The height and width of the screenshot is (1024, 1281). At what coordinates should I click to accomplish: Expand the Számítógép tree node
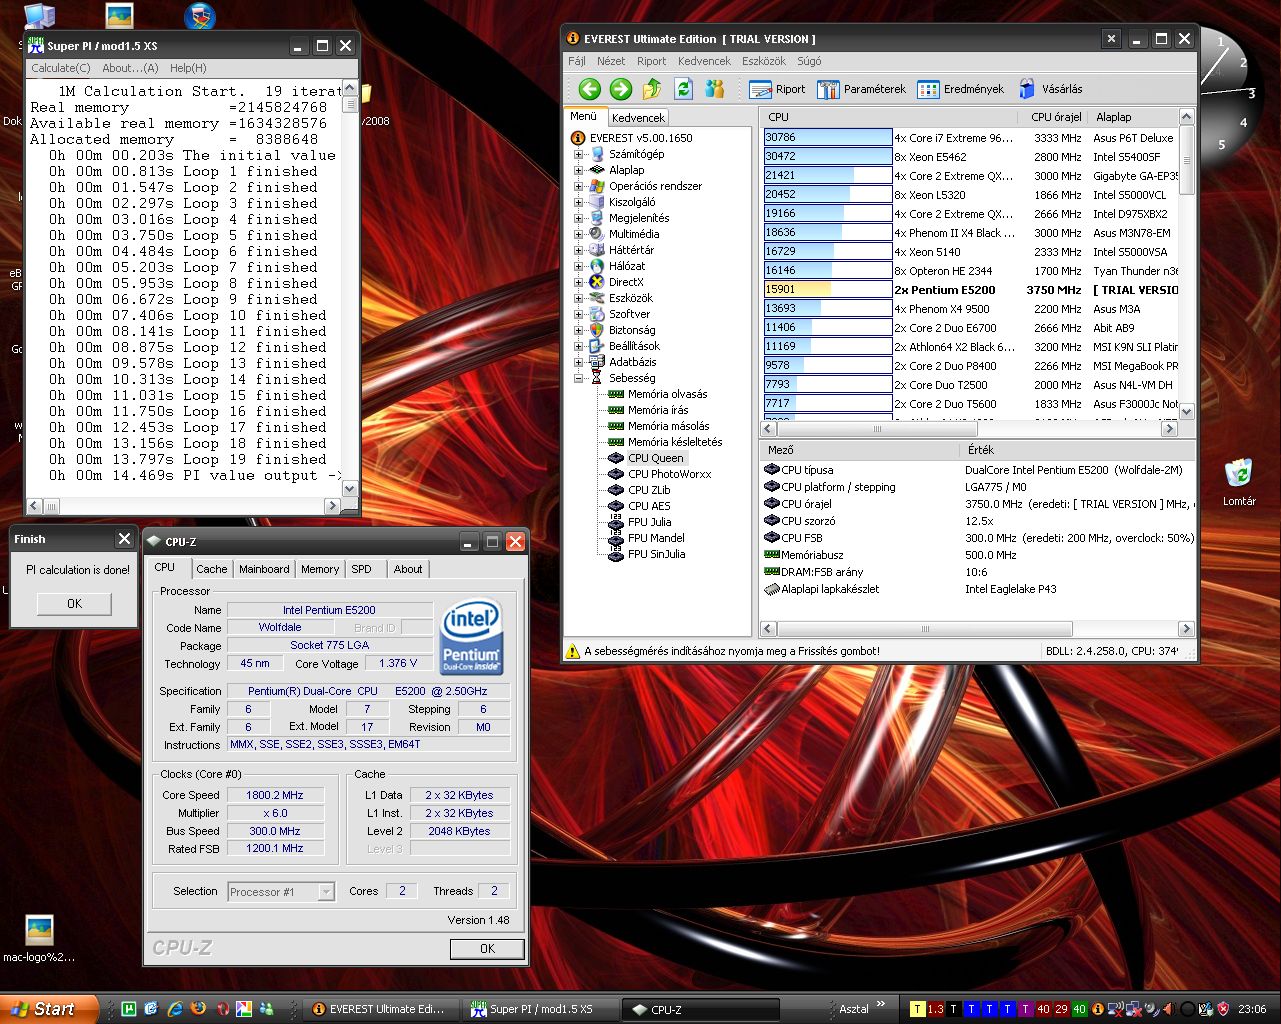pos(578,154)
